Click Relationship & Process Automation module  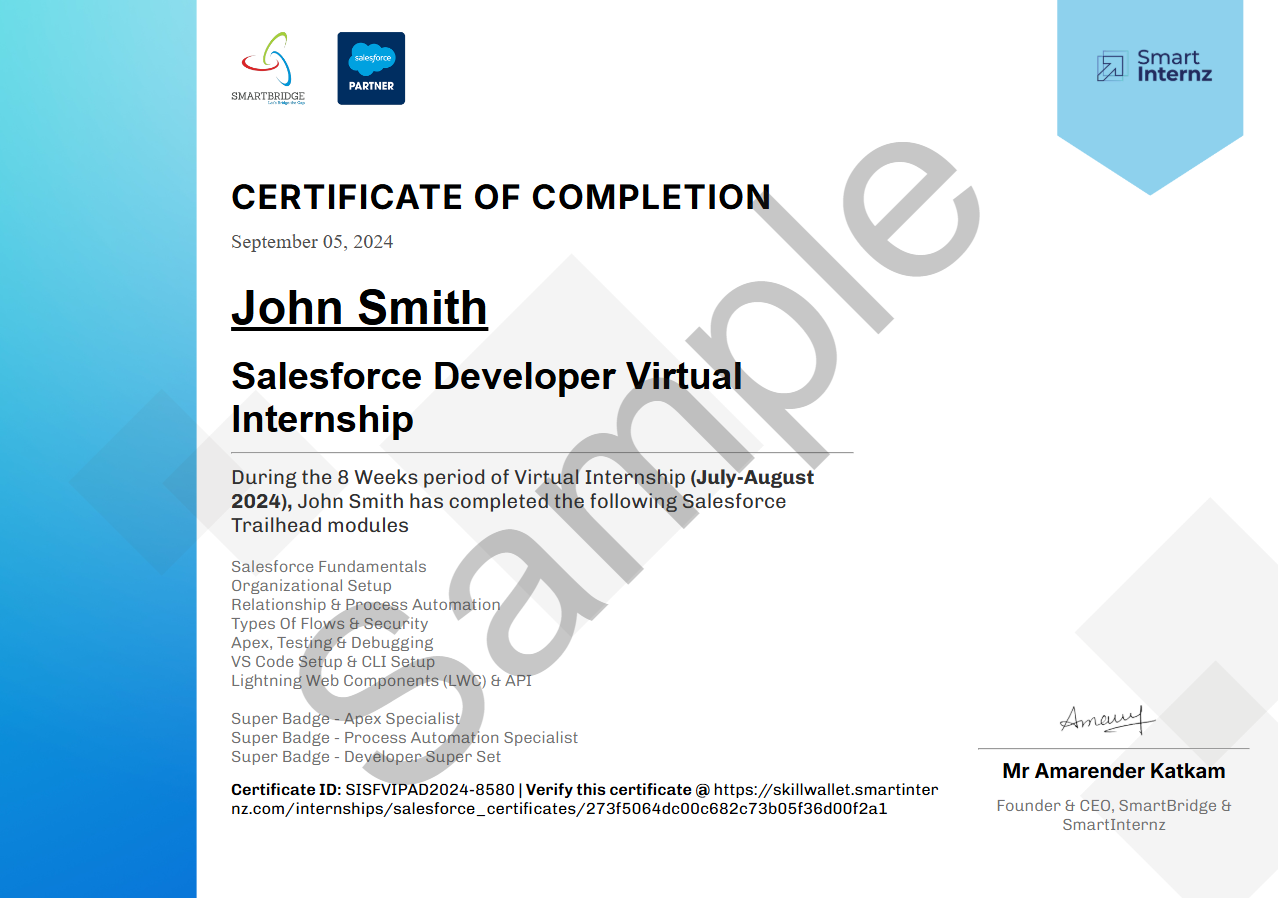coord(365,605)
